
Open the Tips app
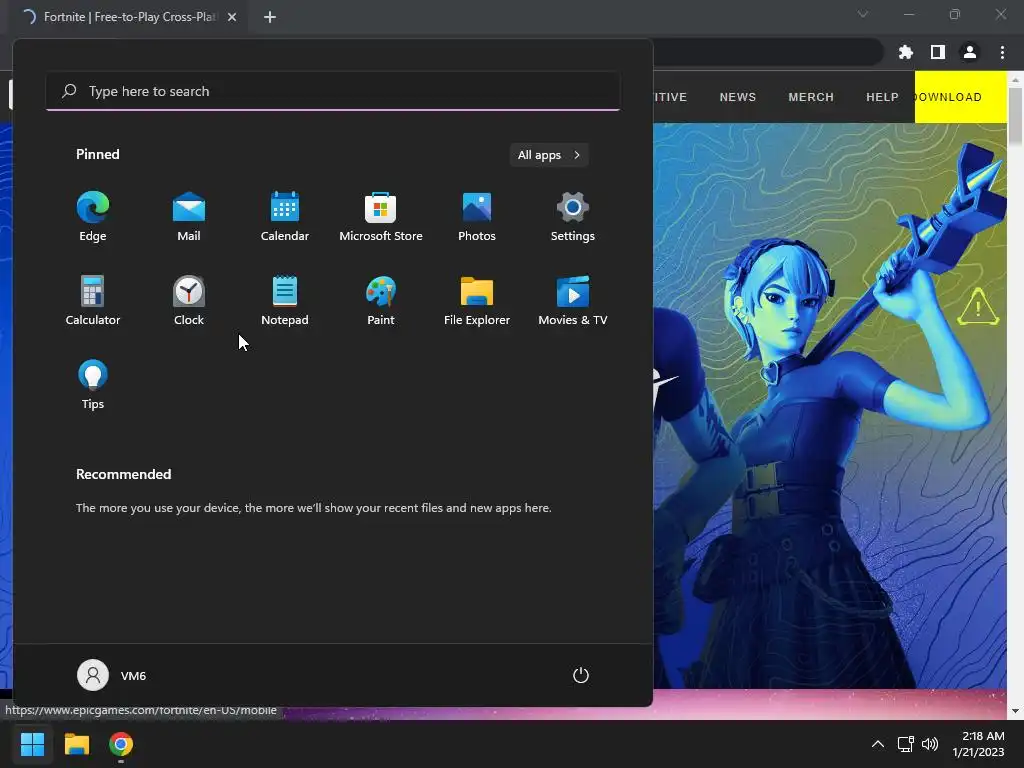93,385
